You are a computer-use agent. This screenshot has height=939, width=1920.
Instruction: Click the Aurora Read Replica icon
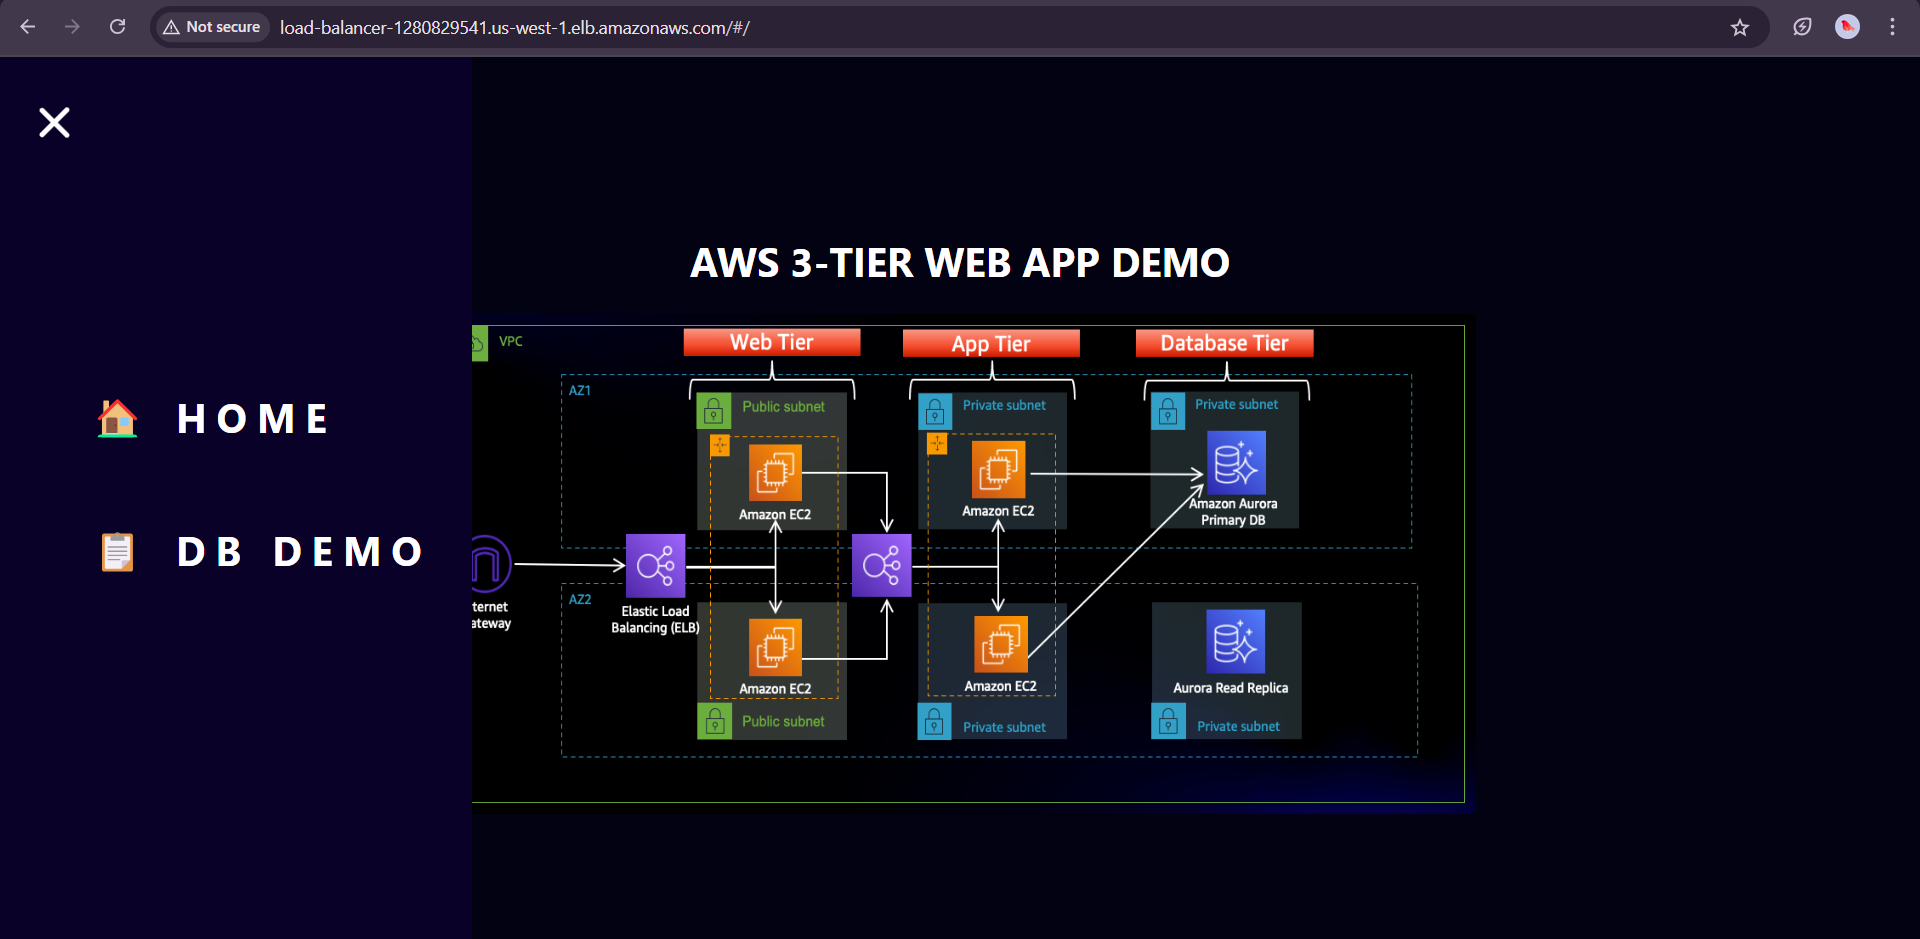click(1236, 641)
